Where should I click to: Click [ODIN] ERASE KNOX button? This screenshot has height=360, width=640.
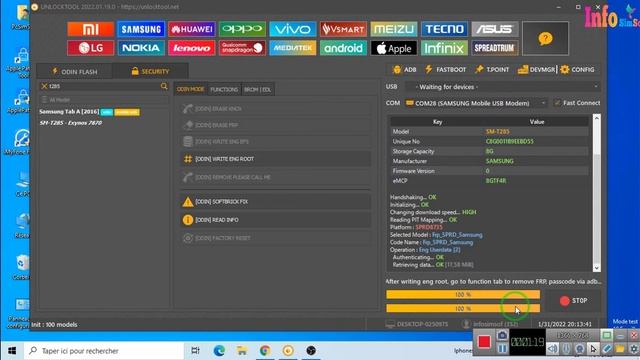tap(276, 109)
